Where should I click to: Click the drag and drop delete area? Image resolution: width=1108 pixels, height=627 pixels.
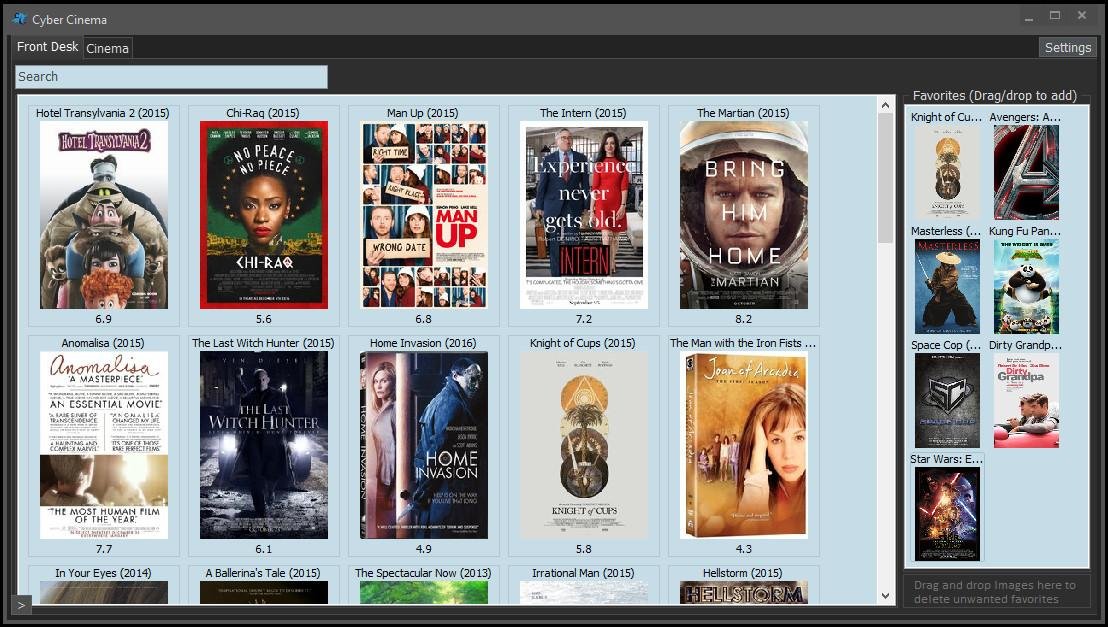[x=996, y=590]
